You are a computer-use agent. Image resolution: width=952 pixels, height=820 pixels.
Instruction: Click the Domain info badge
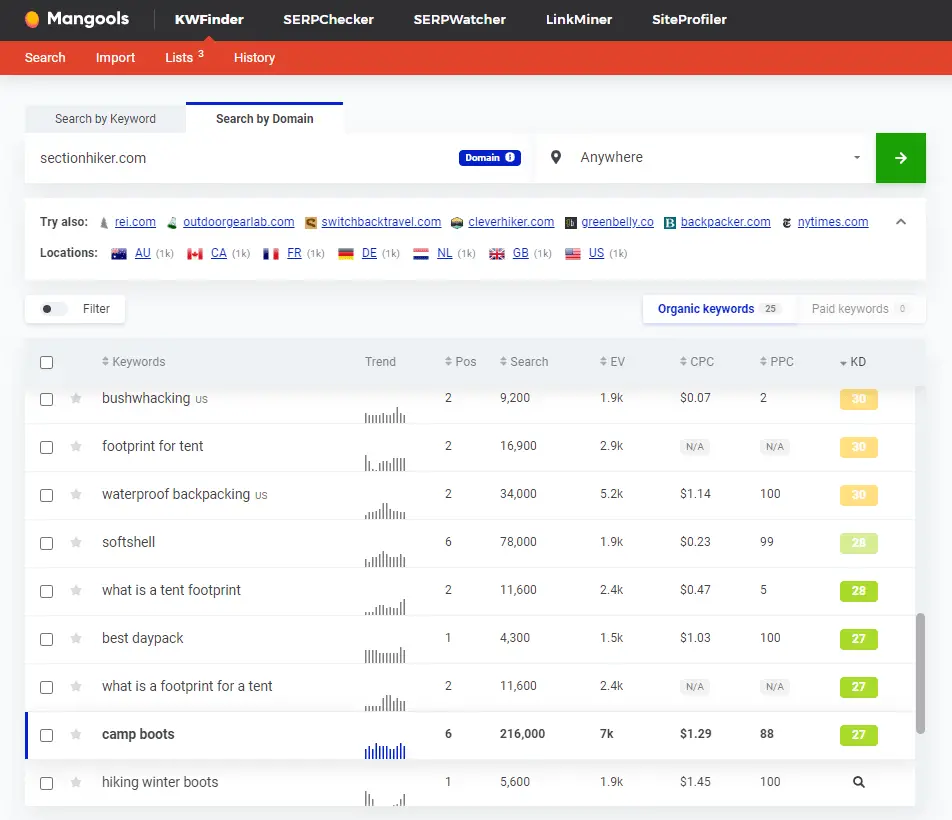[489, 157]
